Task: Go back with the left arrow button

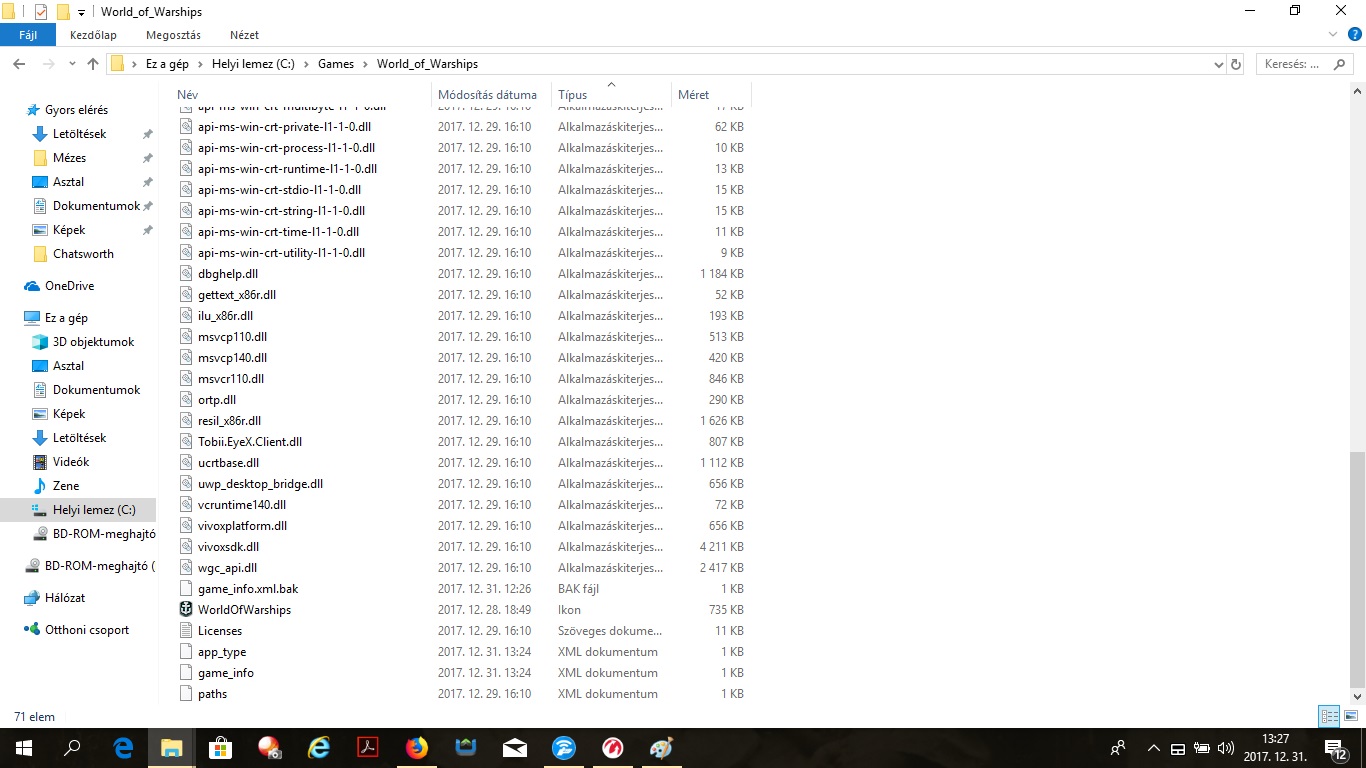Action: tap(19, 64)
